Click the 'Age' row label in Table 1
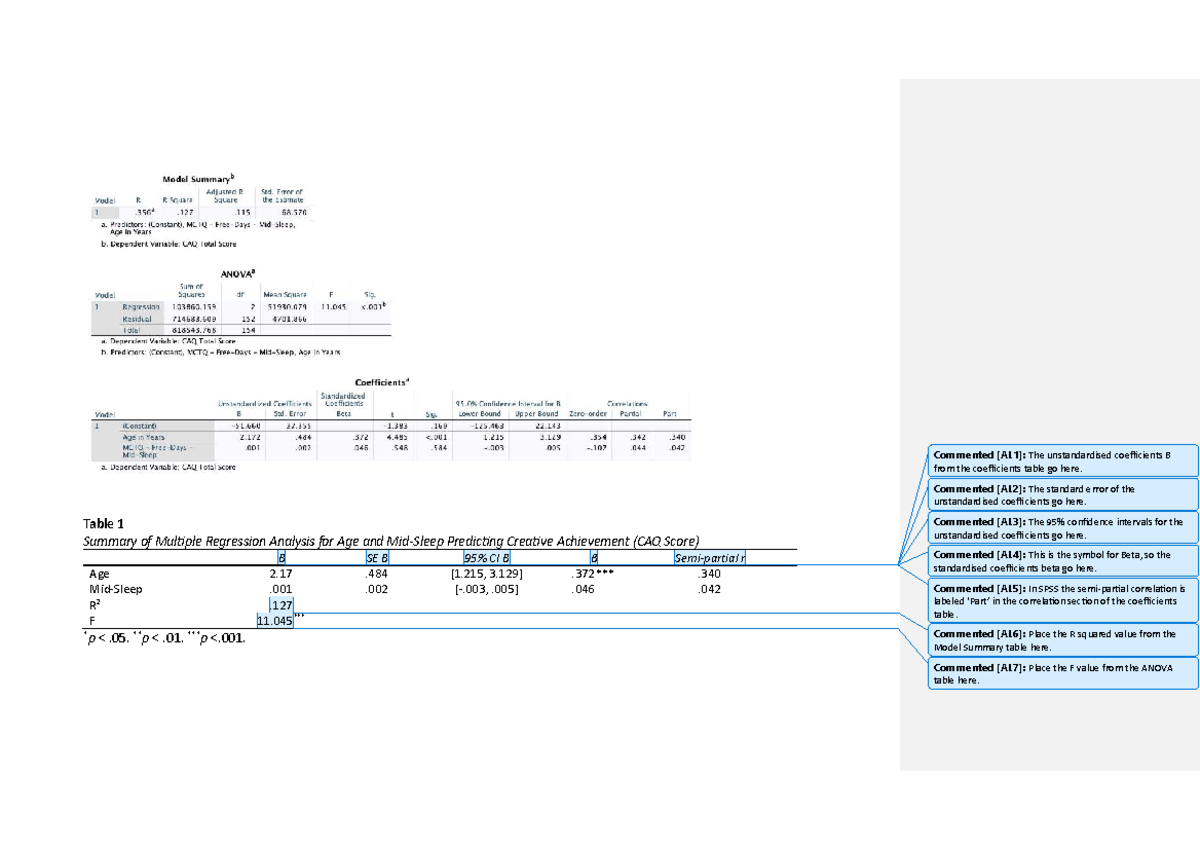 99,574
